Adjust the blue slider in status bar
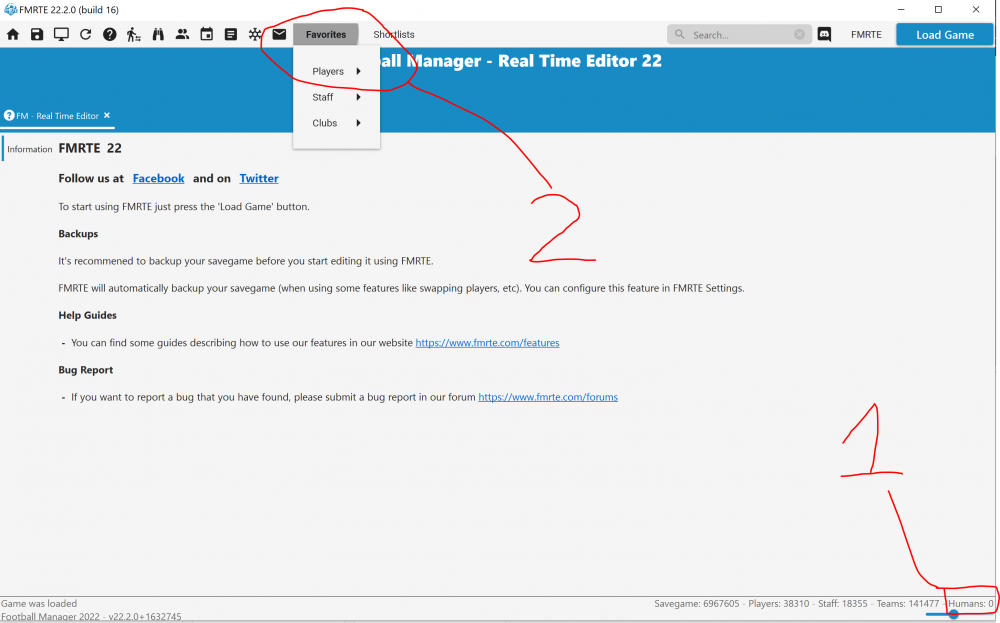 tap(953, 614)
